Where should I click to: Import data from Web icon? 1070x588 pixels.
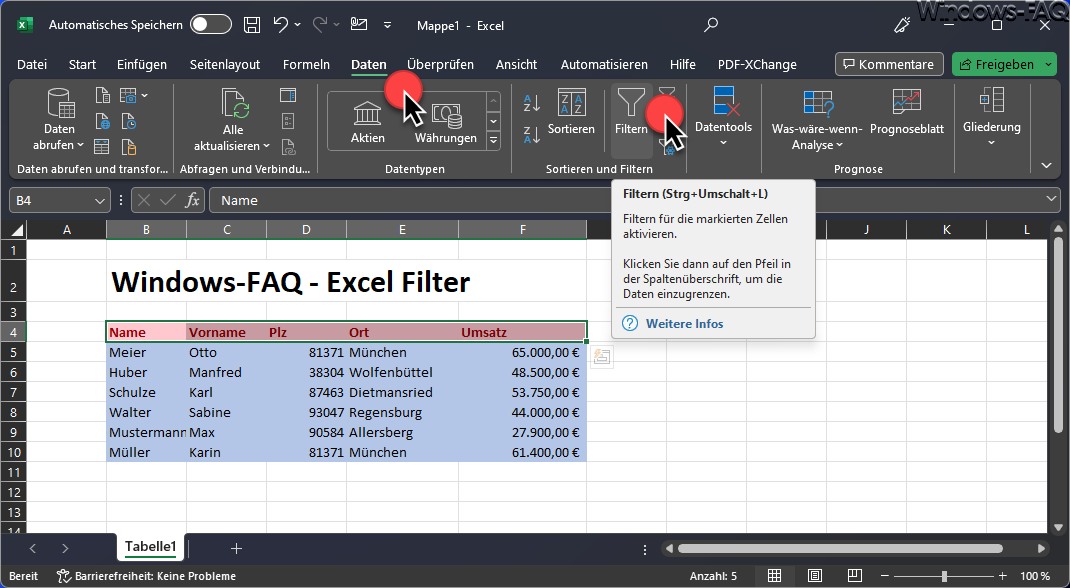click(102, 122)
